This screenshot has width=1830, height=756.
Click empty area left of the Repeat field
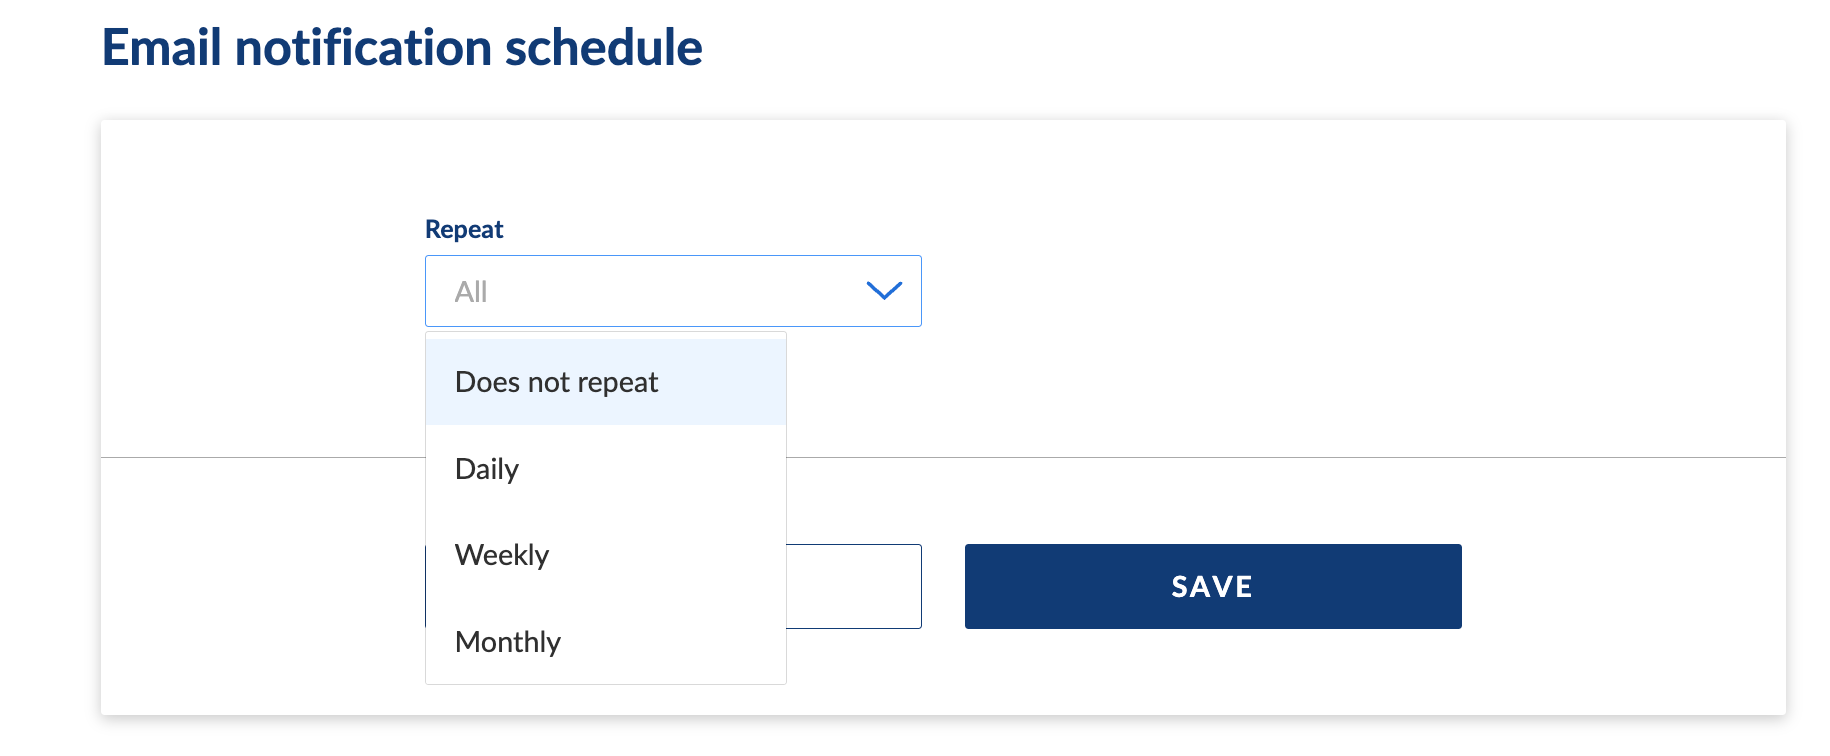pos(262,291)
